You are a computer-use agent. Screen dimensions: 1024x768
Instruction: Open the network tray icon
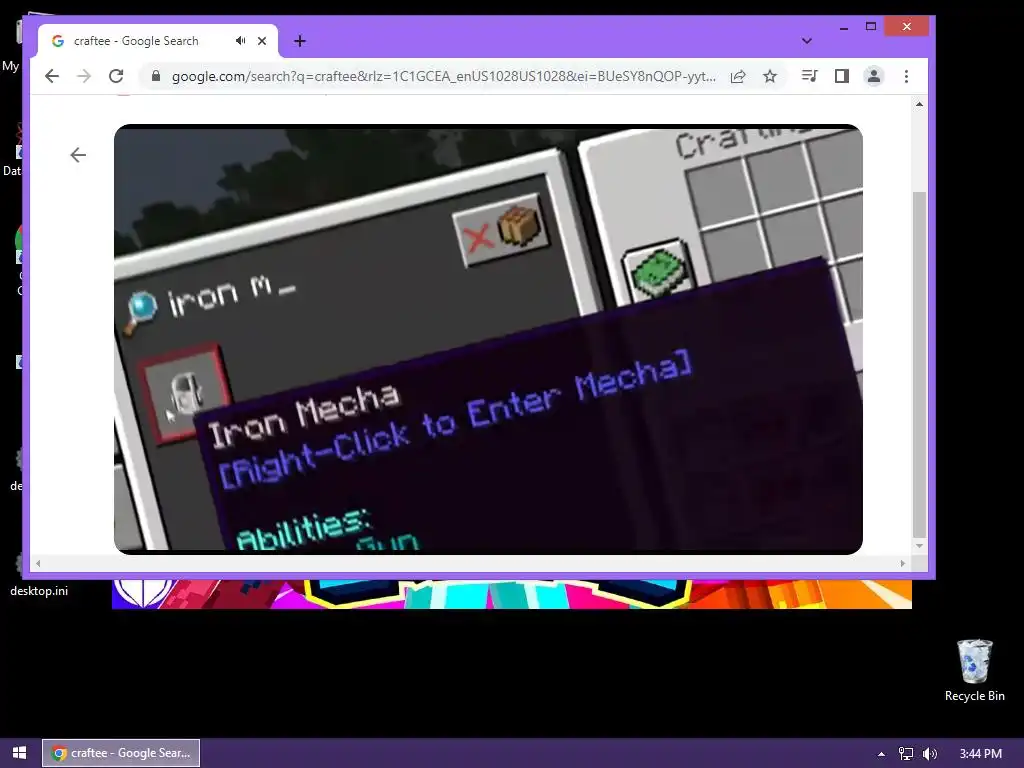point(906,754)
